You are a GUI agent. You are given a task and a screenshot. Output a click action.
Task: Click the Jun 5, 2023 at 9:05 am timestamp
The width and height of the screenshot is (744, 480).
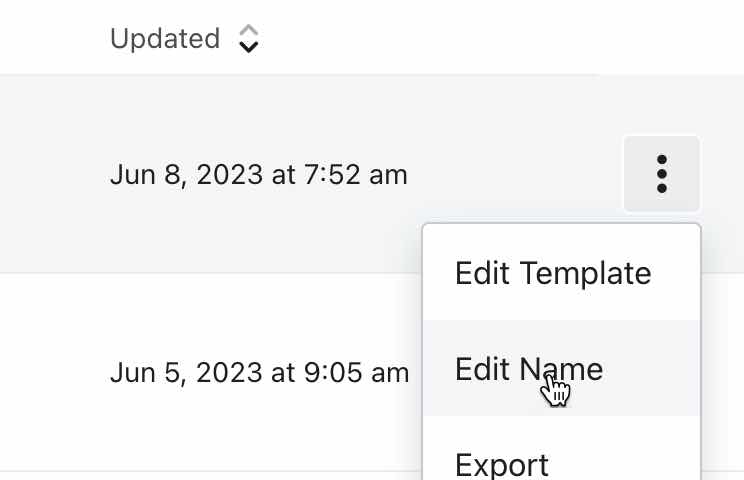point(259,373)
